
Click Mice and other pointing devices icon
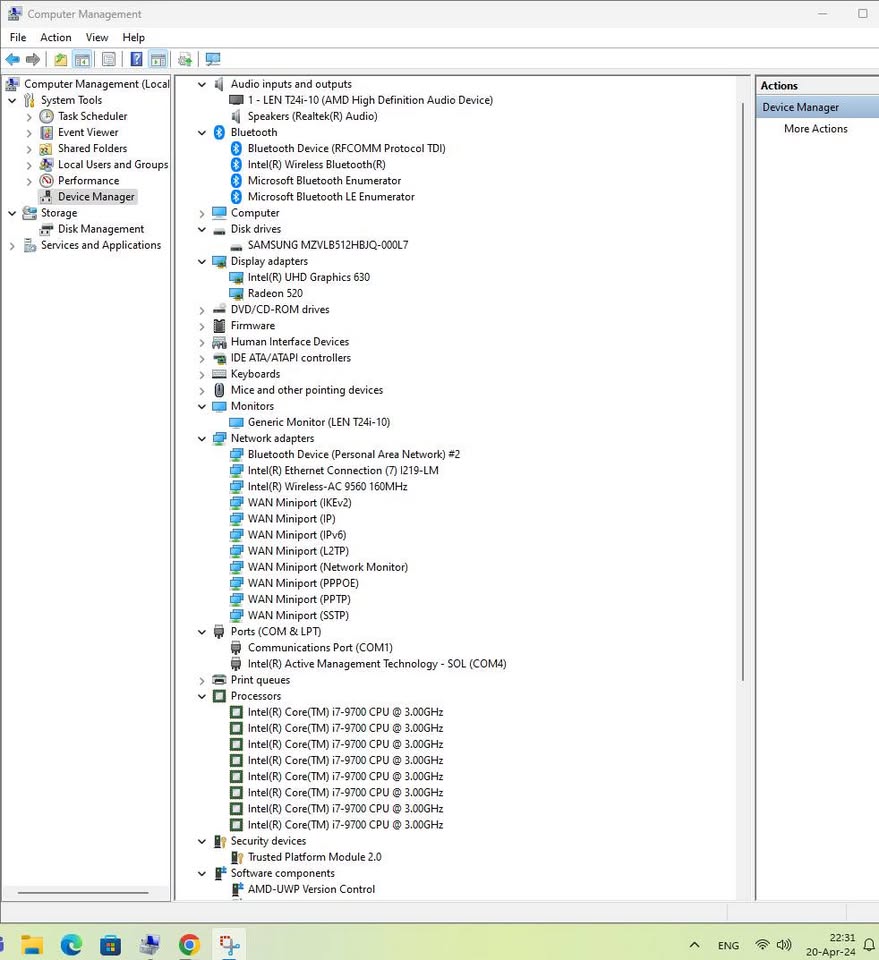pos(219,390)
